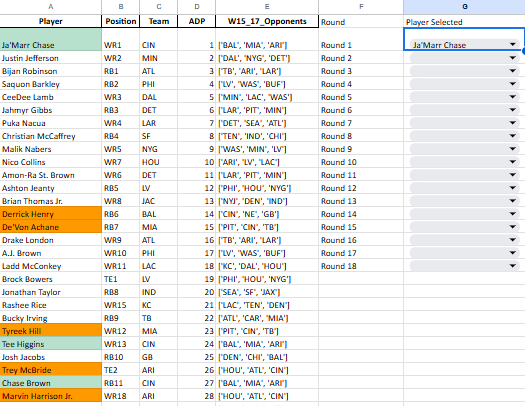This screenshot has width=525, height=406.
Task: Open the Round 14 dropdown arrow
Action: 512,214
